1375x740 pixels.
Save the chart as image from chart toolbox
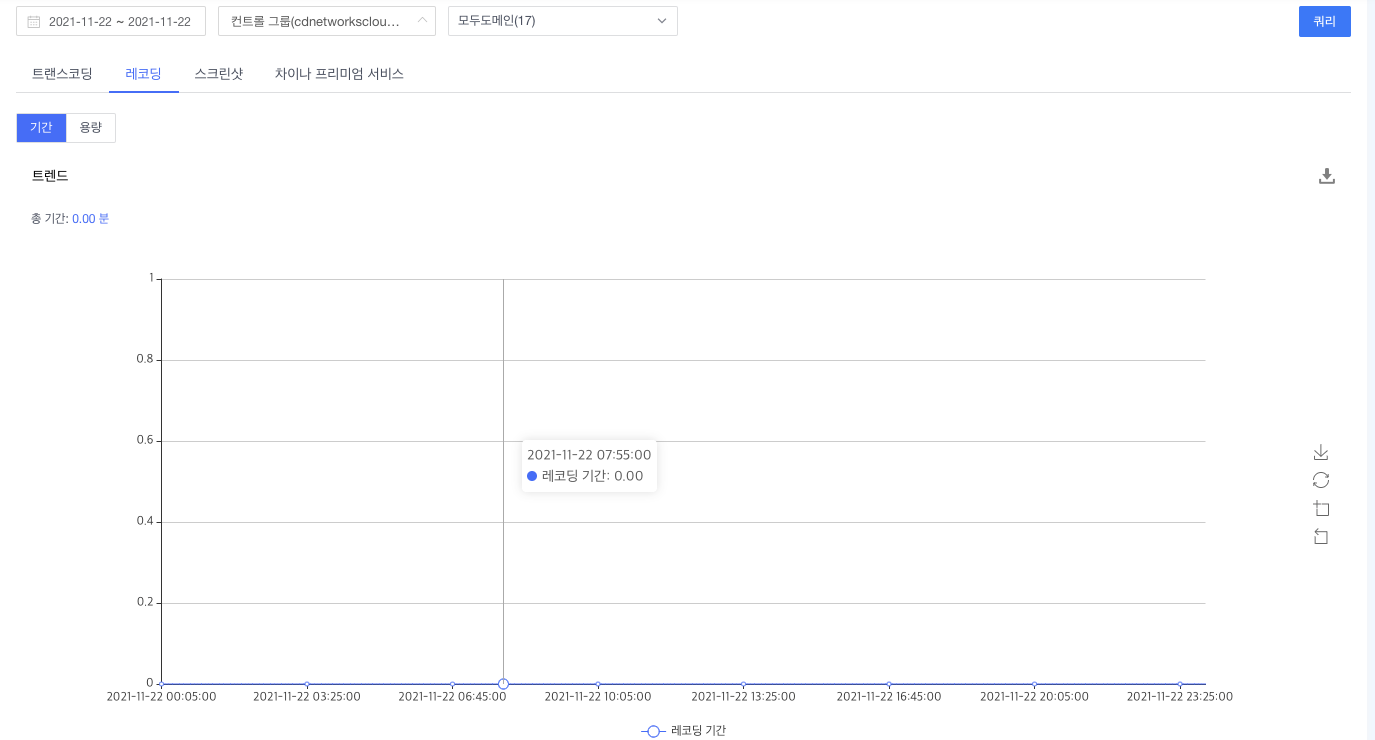[1320, 452]
